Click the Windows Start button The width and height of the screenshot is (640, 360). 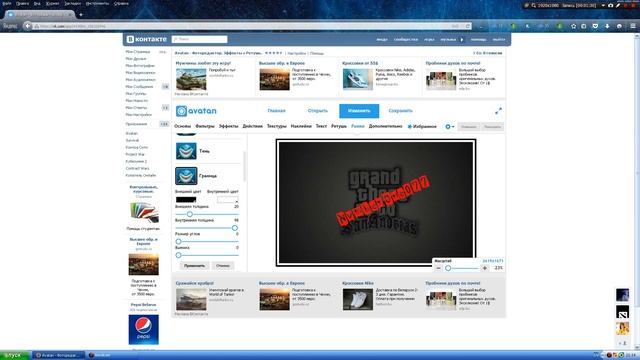[x=14, y=355]
